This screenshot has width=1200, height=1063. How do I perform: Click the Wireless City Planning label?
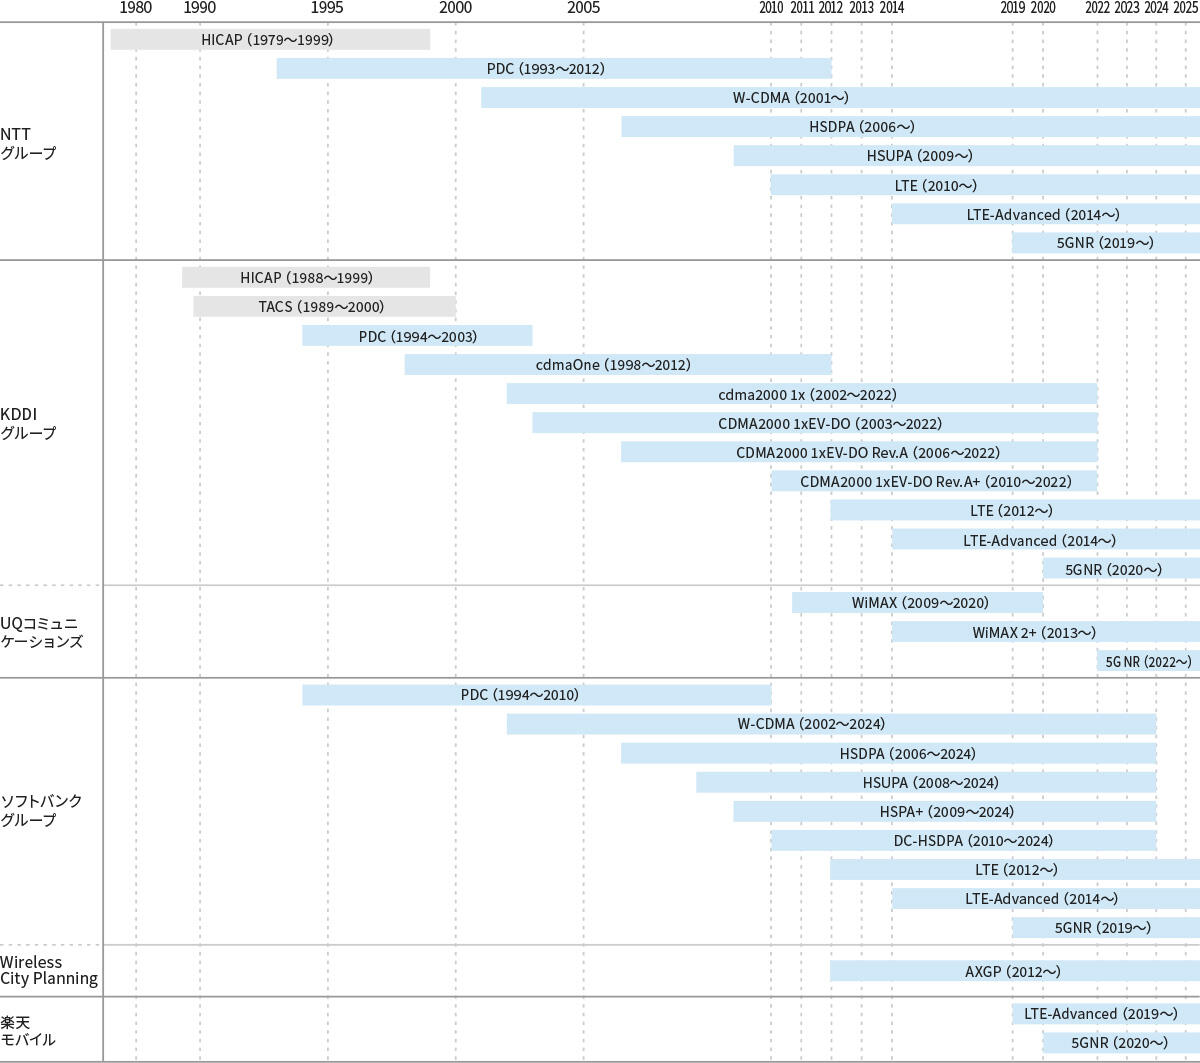pyautogui.click(x=49, y=970)
